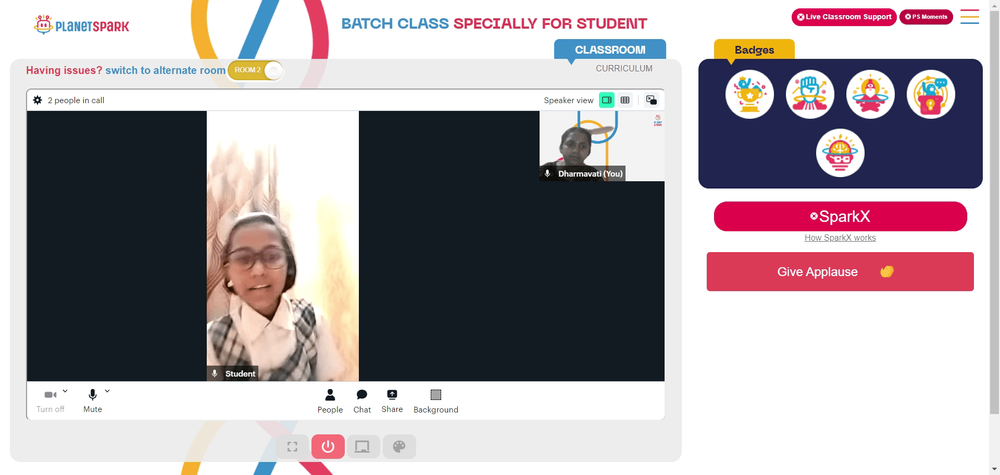Open the hamburger menu
The height and width of the screenshot is (475, 1000).
pos(969,17)
